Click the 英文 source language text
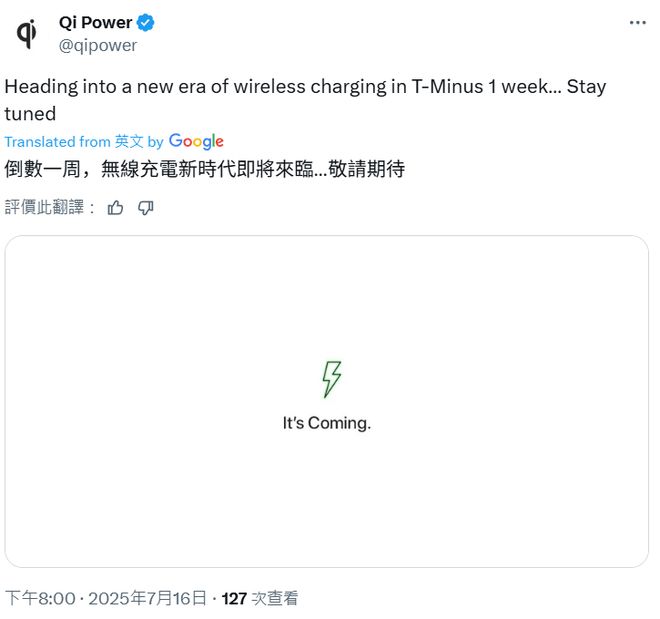Screen dimensions: 660x619 (x=129, y=142)
